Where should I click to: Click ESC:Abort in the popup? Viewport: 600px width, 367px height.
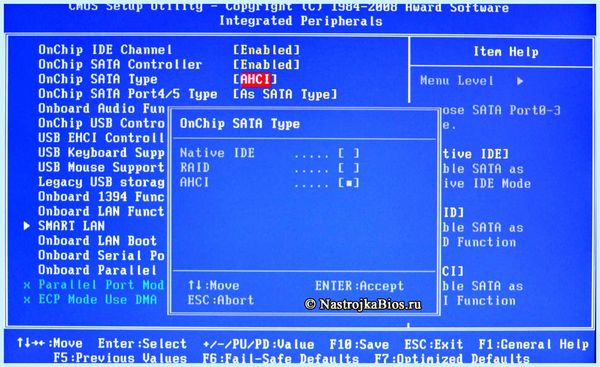tap(221, 300)
